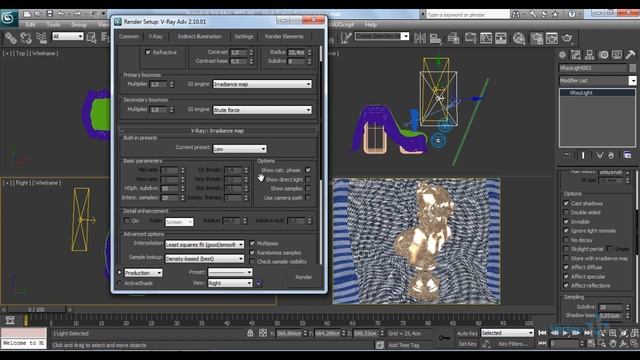Open the V-Ray tab

[156, 36]
